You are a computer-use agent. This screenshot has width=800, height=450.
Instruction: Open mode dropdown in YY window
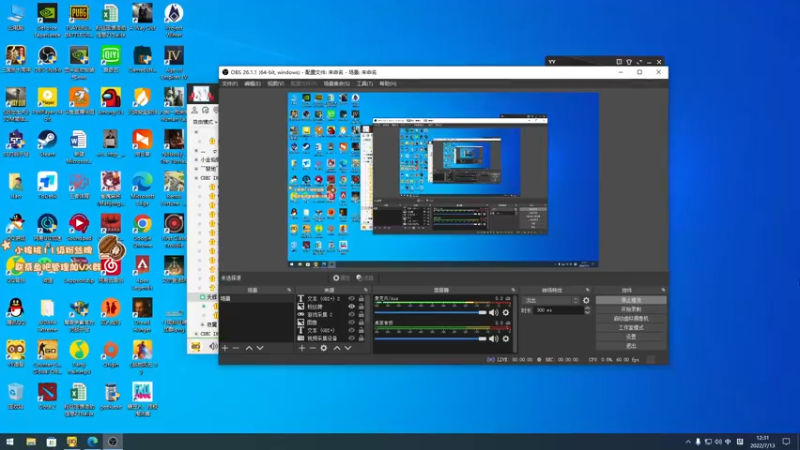(205, 122)
